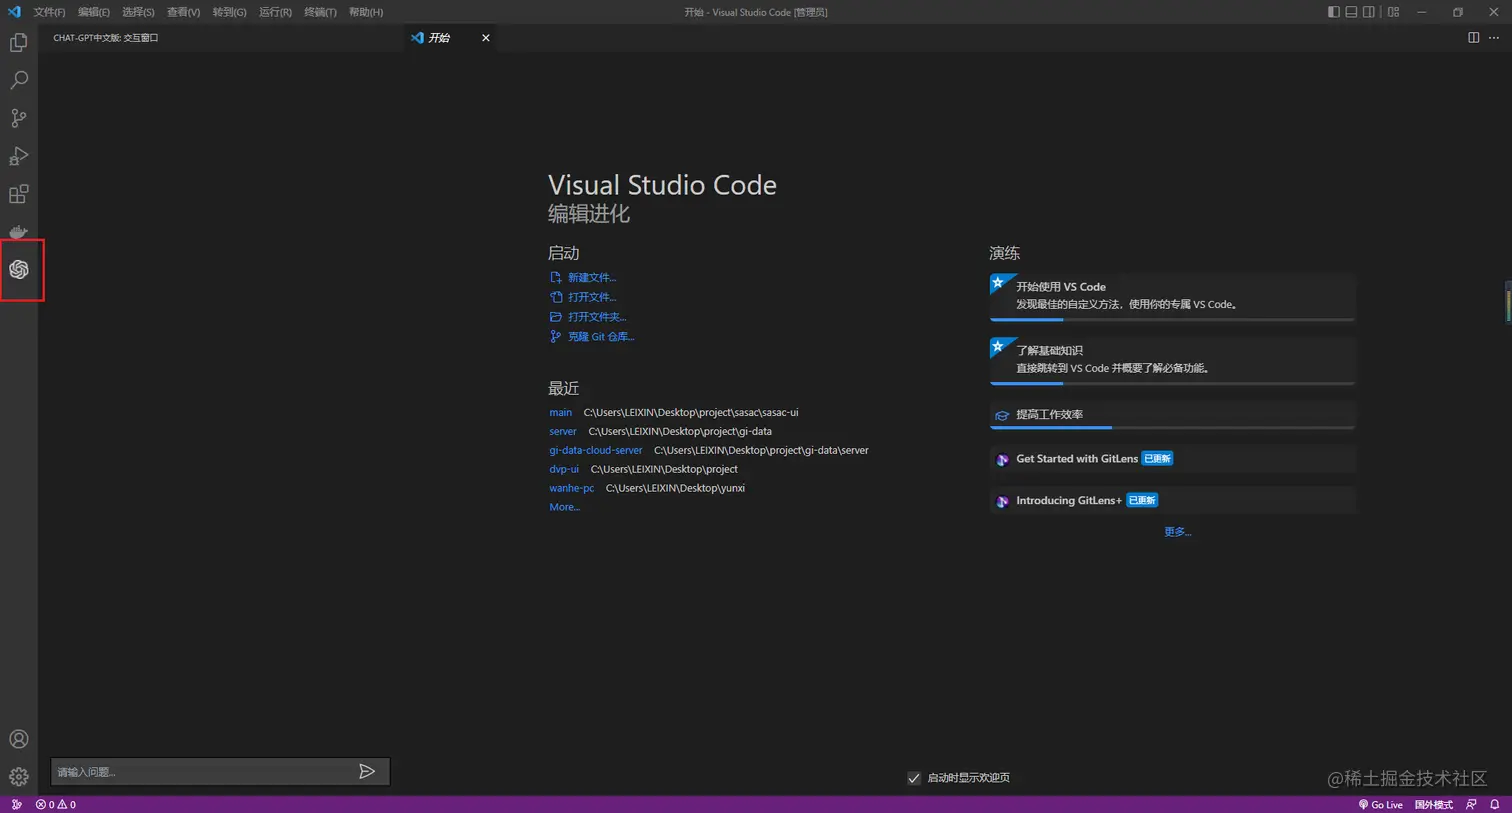Click Go Live in status bar

pos(1380,804)
